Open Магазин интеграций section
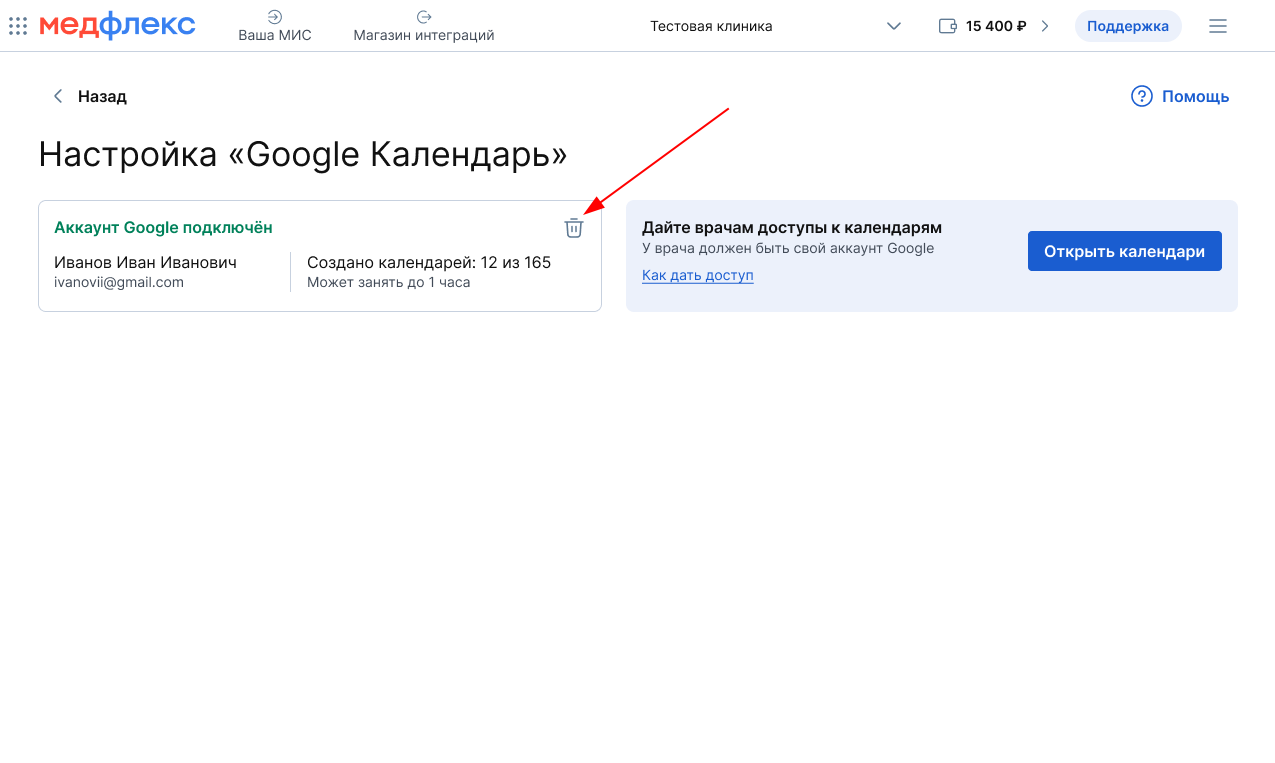The height and width of the screenshot is (763, 1275). click(x=424, y=35)
